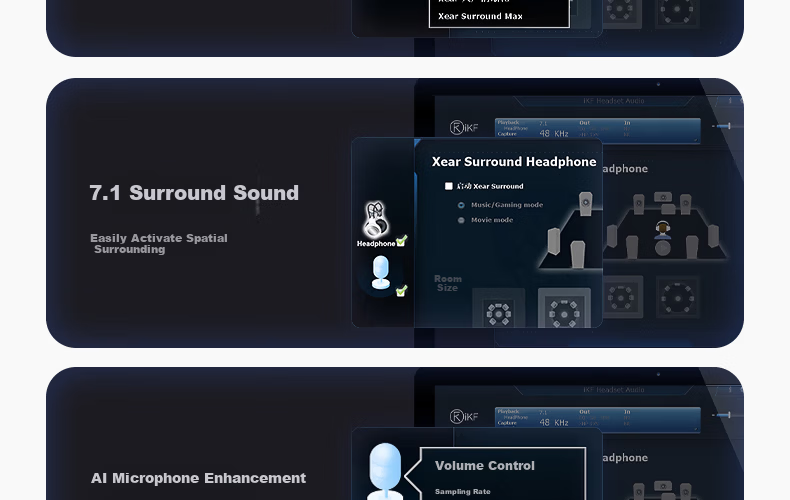Image resolution: width=790 pixels, height=500 pixels.
Task: Click the iKF logo in the AI Microphone card
Action: point(464,416)
